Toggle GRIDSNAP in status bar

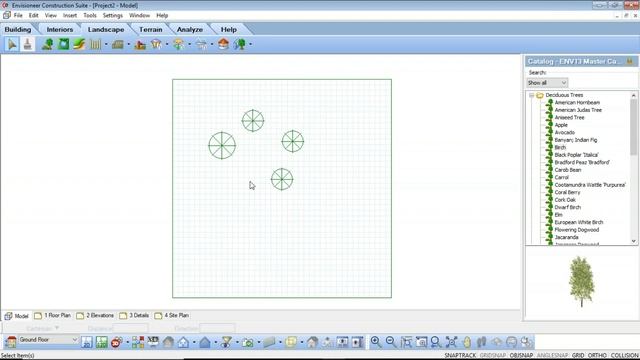click(493, 356)
